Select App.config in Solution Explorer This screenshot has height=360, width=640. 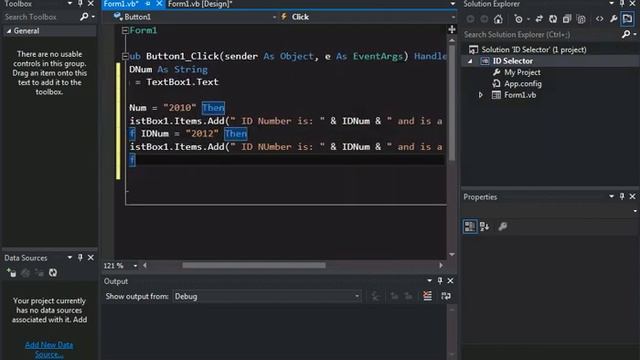click(523, 84)
